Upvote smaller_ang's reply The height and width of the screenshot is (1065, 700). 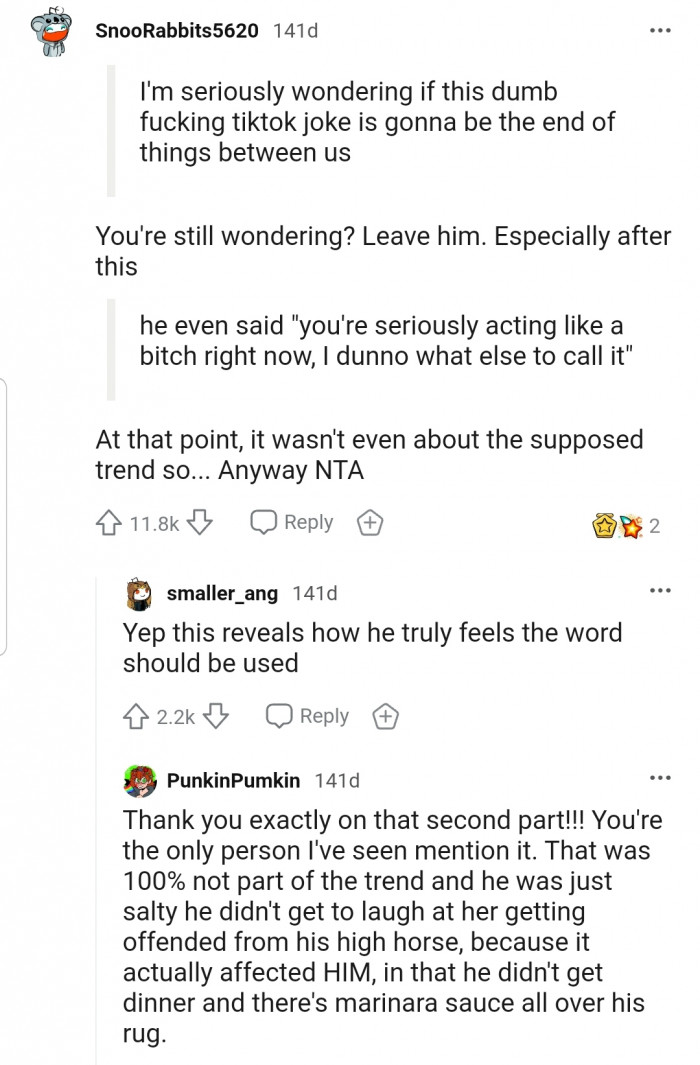tap(137, 716)
